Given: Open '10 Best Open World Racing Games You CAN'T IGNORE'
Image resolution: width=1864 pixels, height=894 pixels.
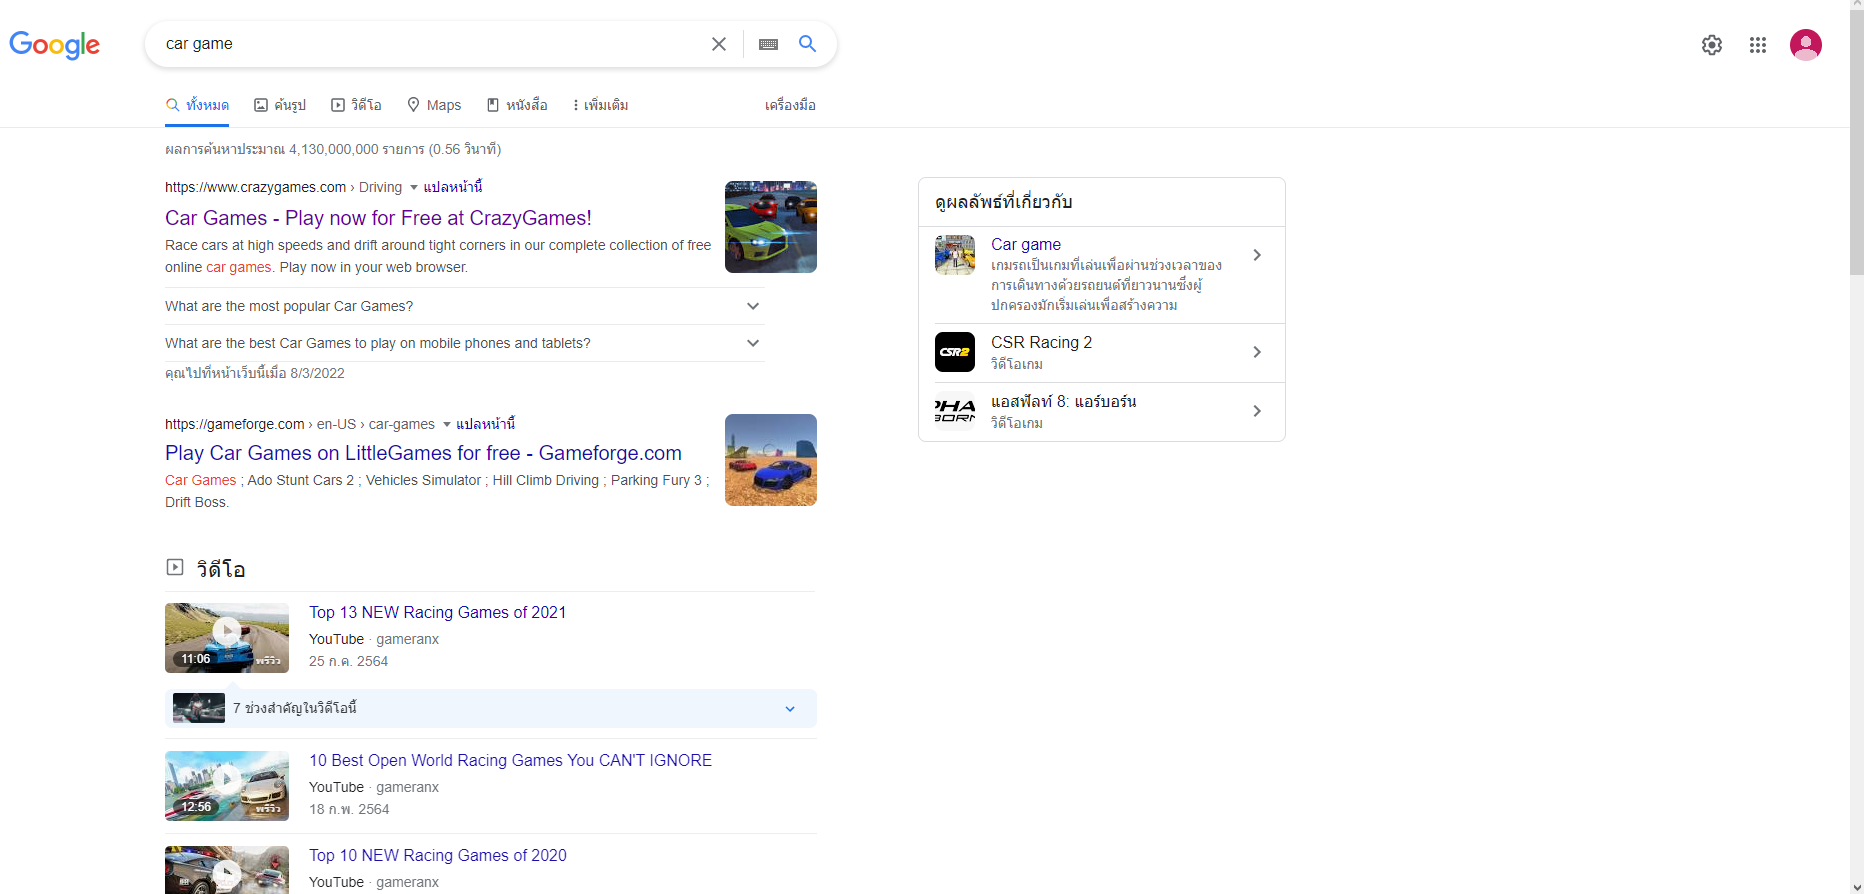Looking at the screenshot, I should 510,760.
